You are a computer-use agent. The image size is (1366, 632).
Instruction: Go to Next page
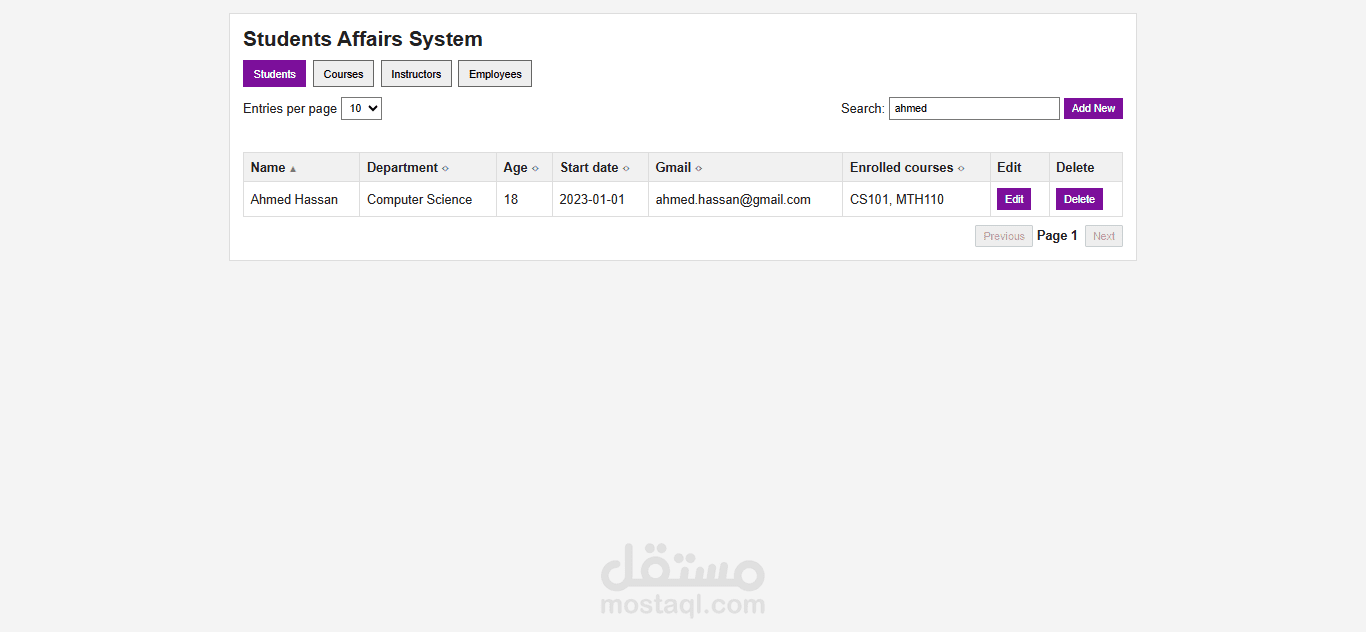click(x=1104, y=236)
